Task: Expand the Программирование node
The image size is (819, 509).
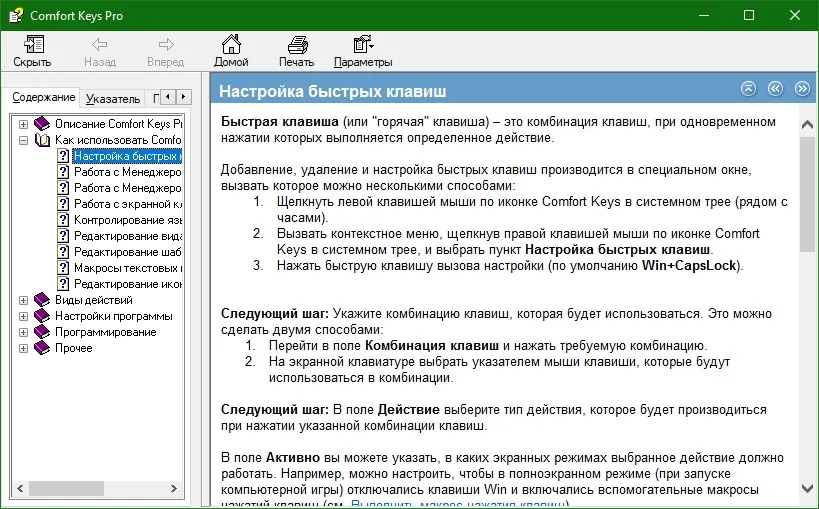Action: pyautogui.click(x=24, y=332)
